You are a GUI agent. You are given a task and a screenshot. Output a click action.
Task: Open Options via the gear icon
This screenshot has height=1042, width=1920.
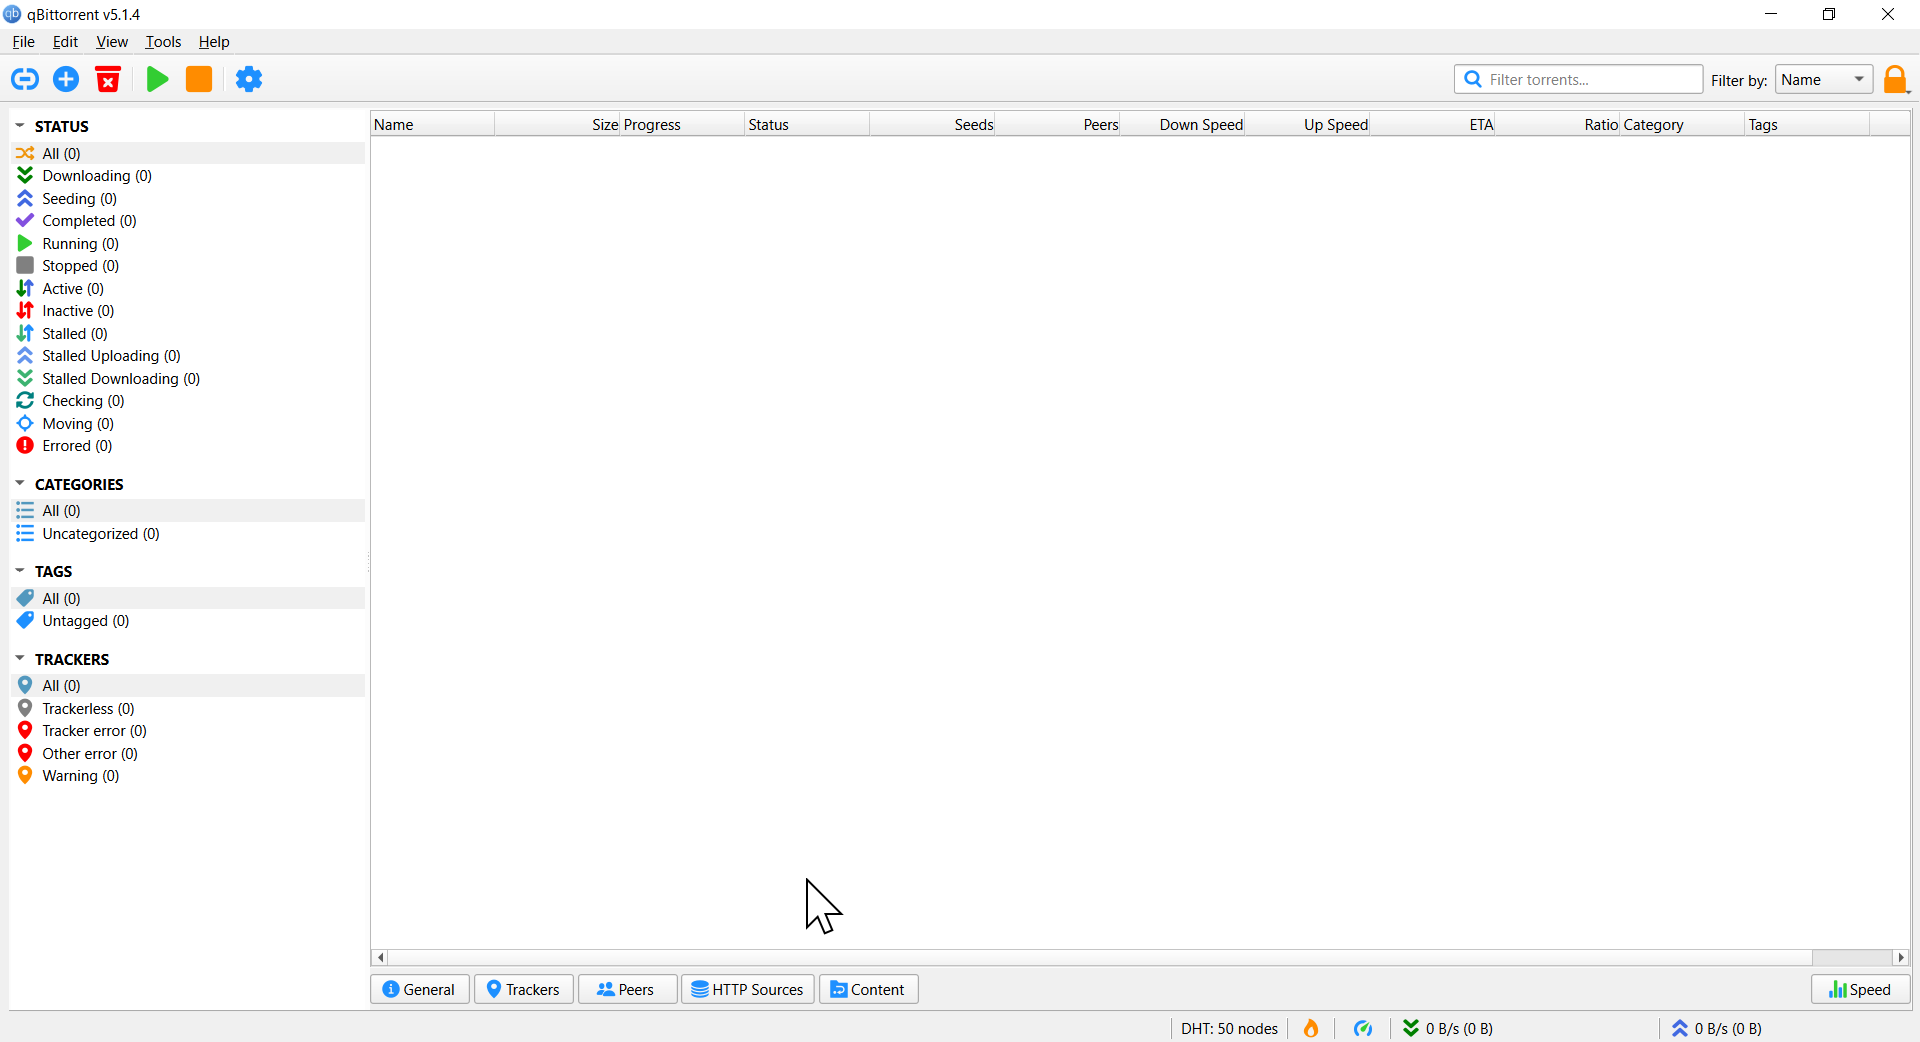click(249, 79)
